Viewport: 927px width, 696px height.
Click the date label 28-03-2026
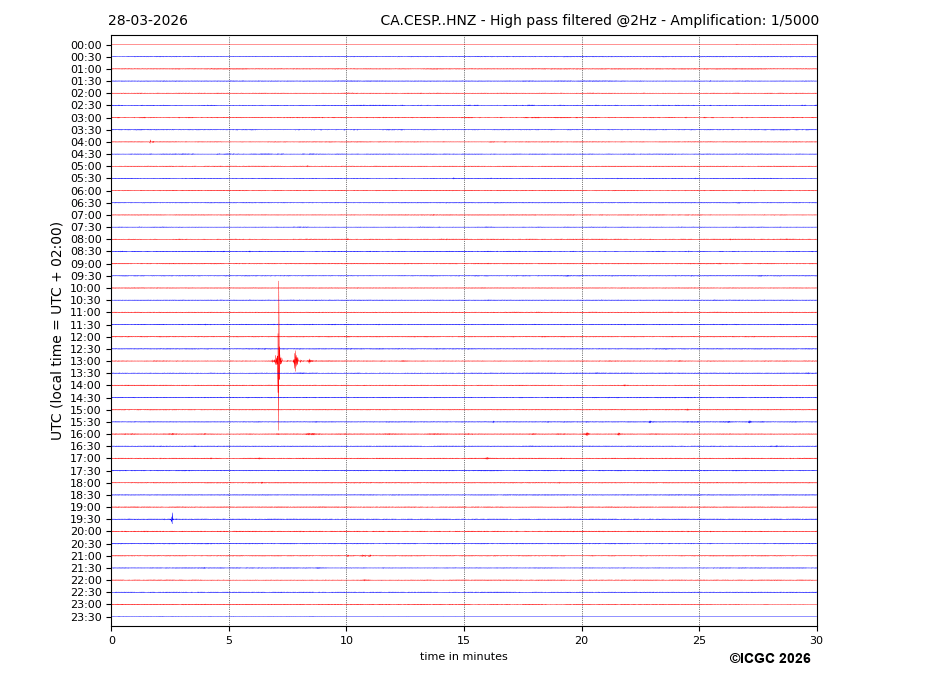[148, 21]
